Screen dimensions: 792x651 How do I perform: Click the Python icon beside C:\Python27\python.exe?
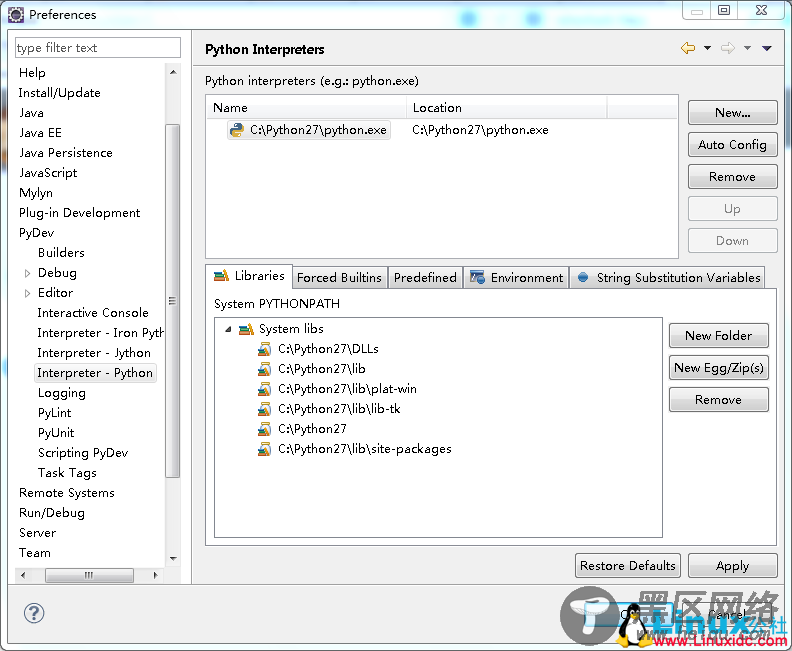(236, 130)
